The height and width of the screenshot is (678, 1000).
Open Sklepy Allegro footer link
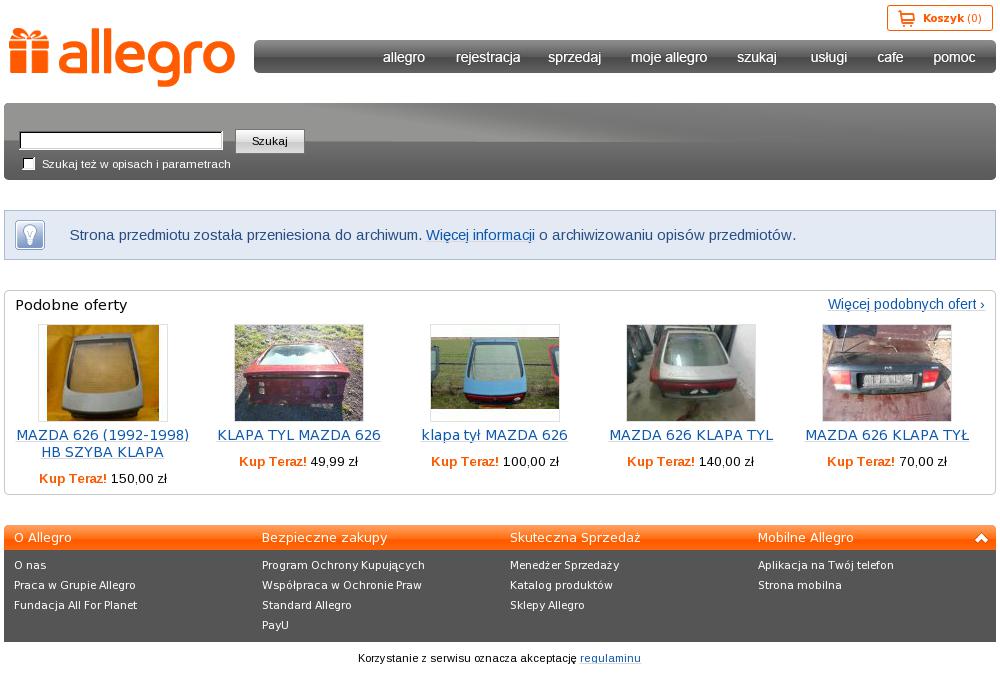[547, 605]
